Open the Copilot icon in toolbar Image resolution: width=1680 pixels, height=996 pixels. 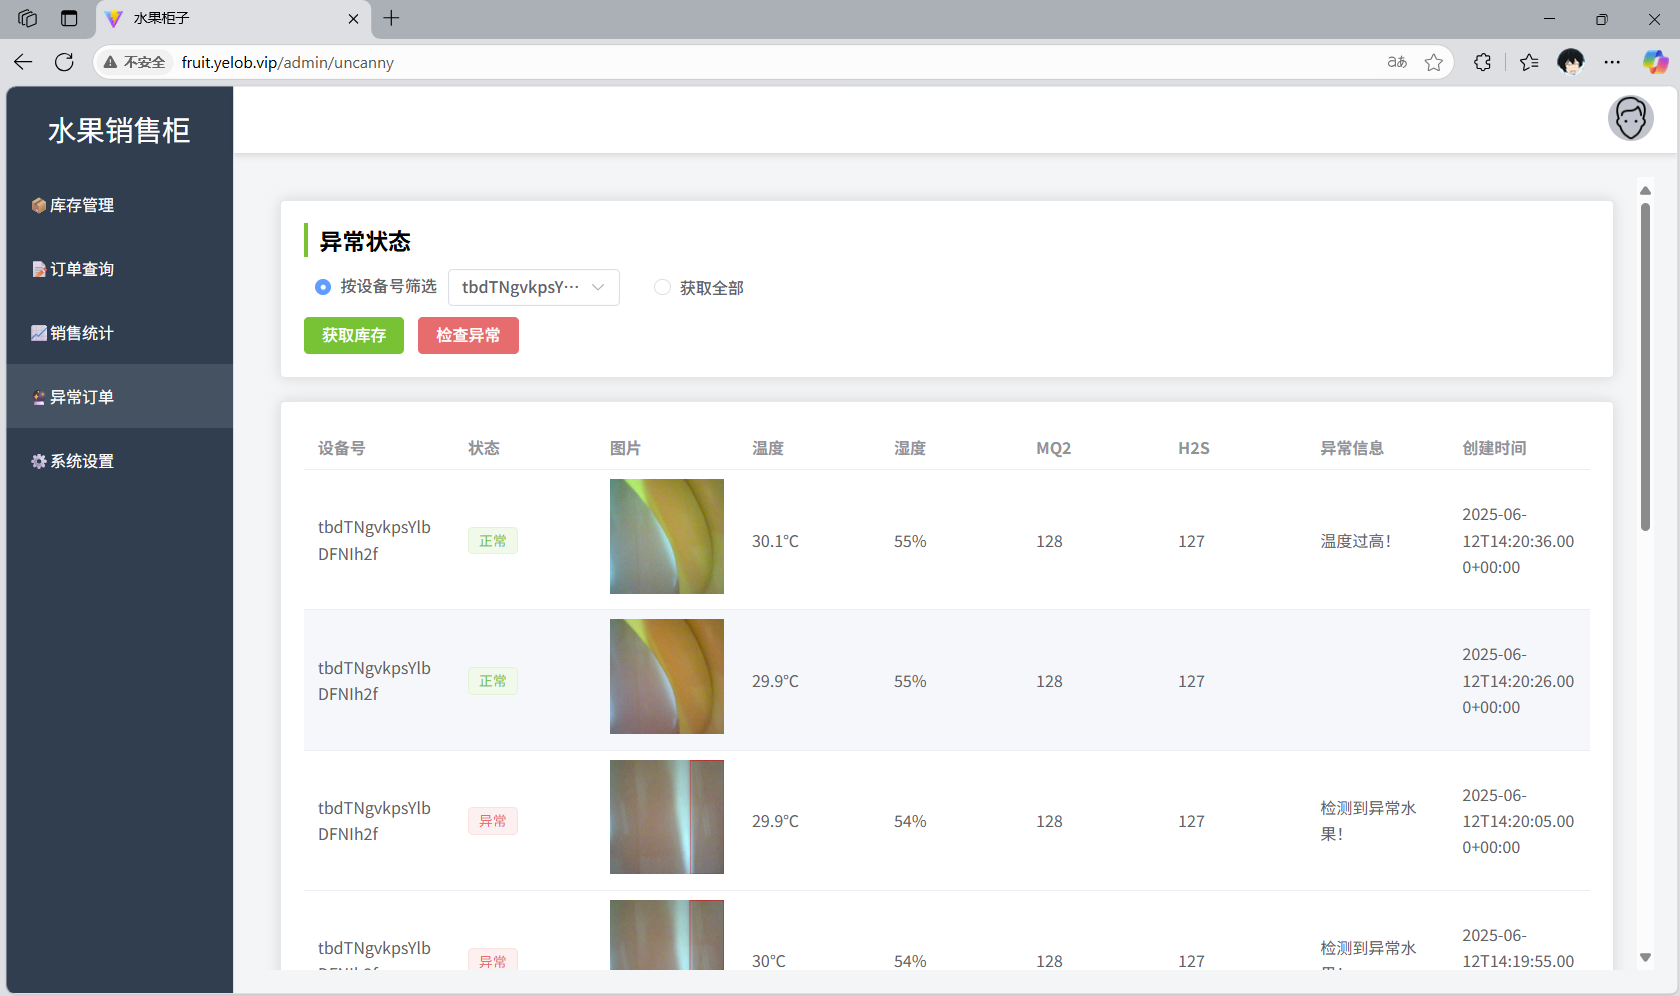point(1655,62)
